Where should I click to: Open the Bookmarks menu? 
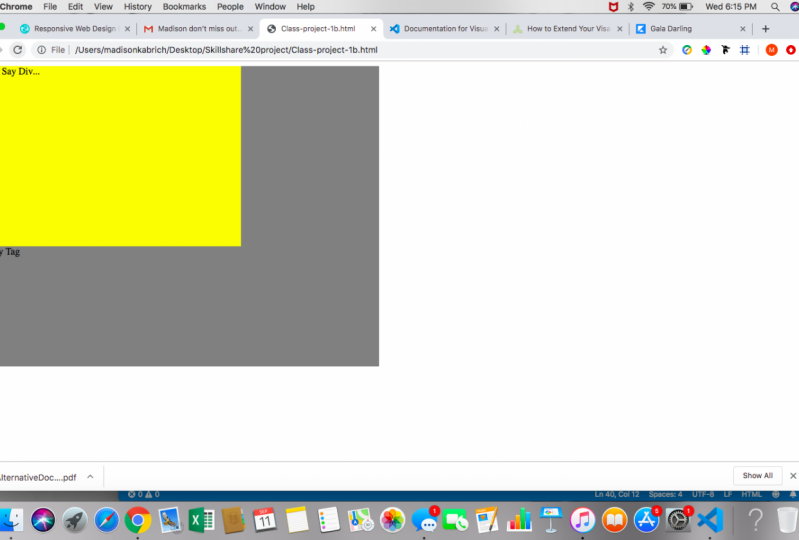point(184,7)
